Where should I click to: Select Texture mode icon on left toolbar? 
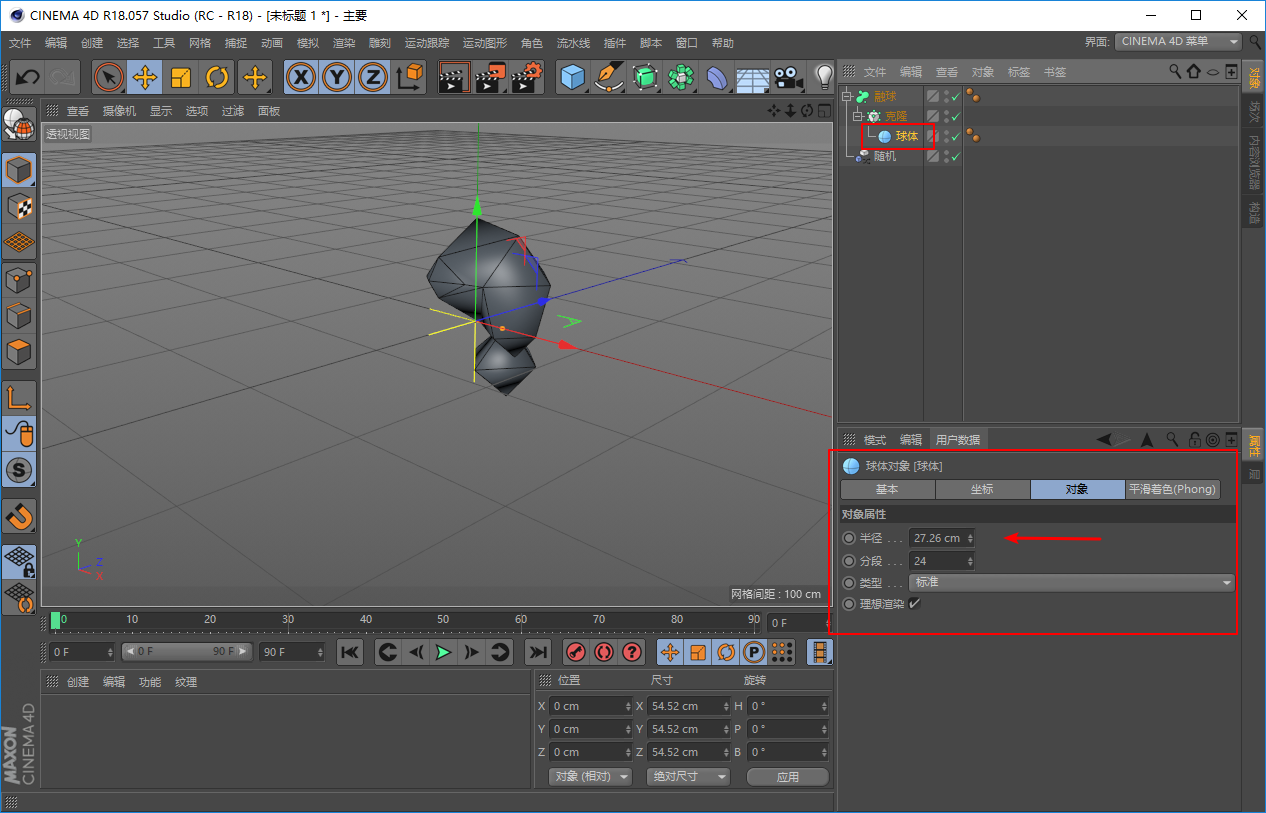pyautogui.click(x=19, y=206)
